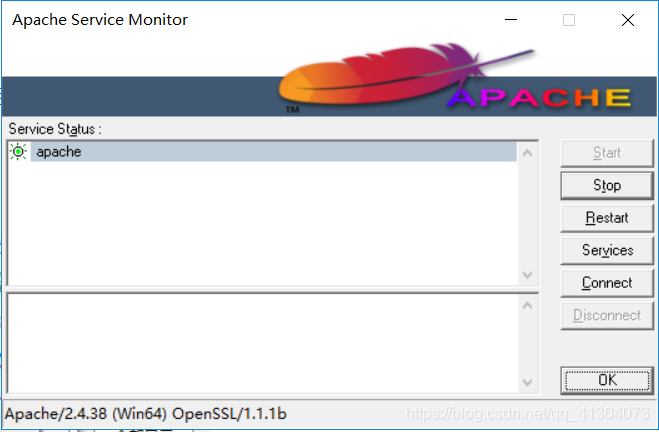659x432 pixels.
Task: Open the Services button
Action: tap(607, 250)
